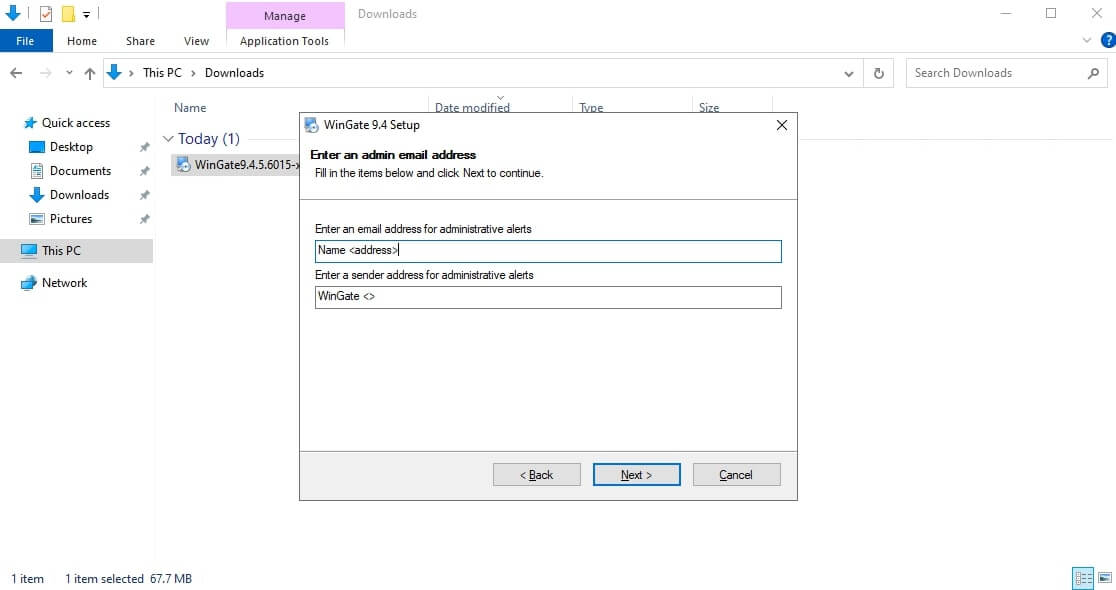Image resolution: width=1116 pixels, height=590 pixels.
Task: Click the Properties quick access icon
Action: pos(46,14)
